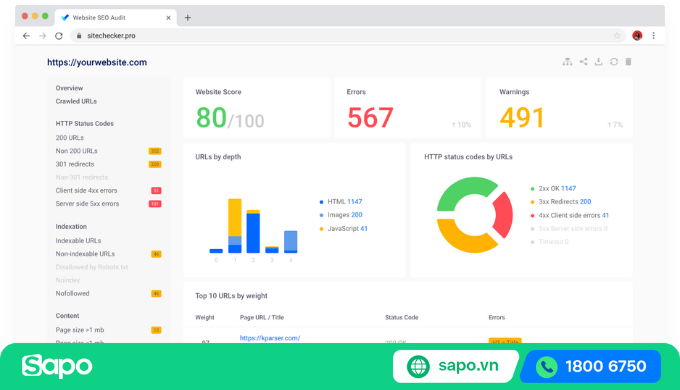Open Nofollowed in the sidebar

(x=72, y=293)
